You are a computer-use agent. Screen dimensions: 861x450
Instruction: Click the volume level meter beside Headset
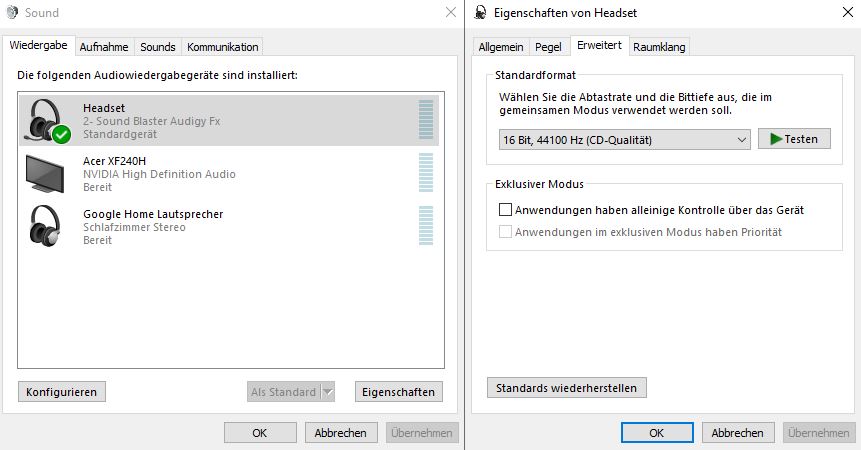point(426,120)
